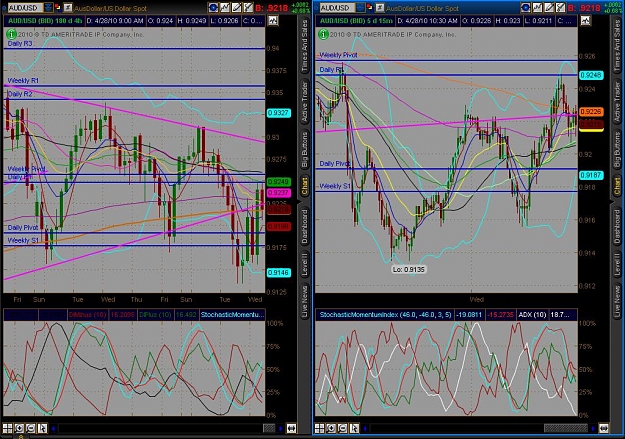Click the grid layout icon below right chart
This screenshot has width=625, height=439.
pos(320,428)
